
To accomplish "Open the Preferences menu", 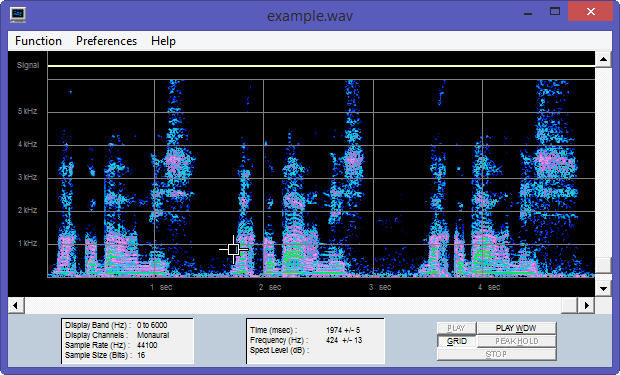I will [x=106, y=41].
